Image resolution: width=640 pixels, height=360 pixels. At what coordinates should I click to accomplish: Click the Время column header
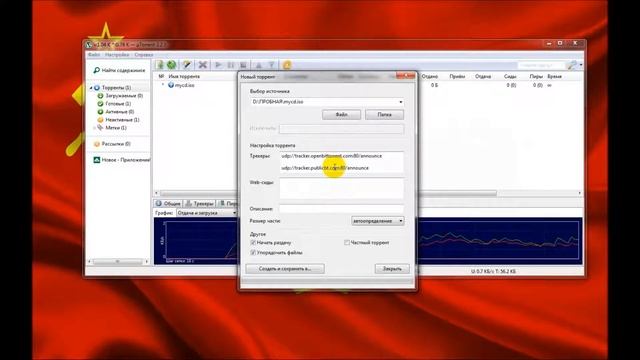pyautogui.click(x=554, y=76)
